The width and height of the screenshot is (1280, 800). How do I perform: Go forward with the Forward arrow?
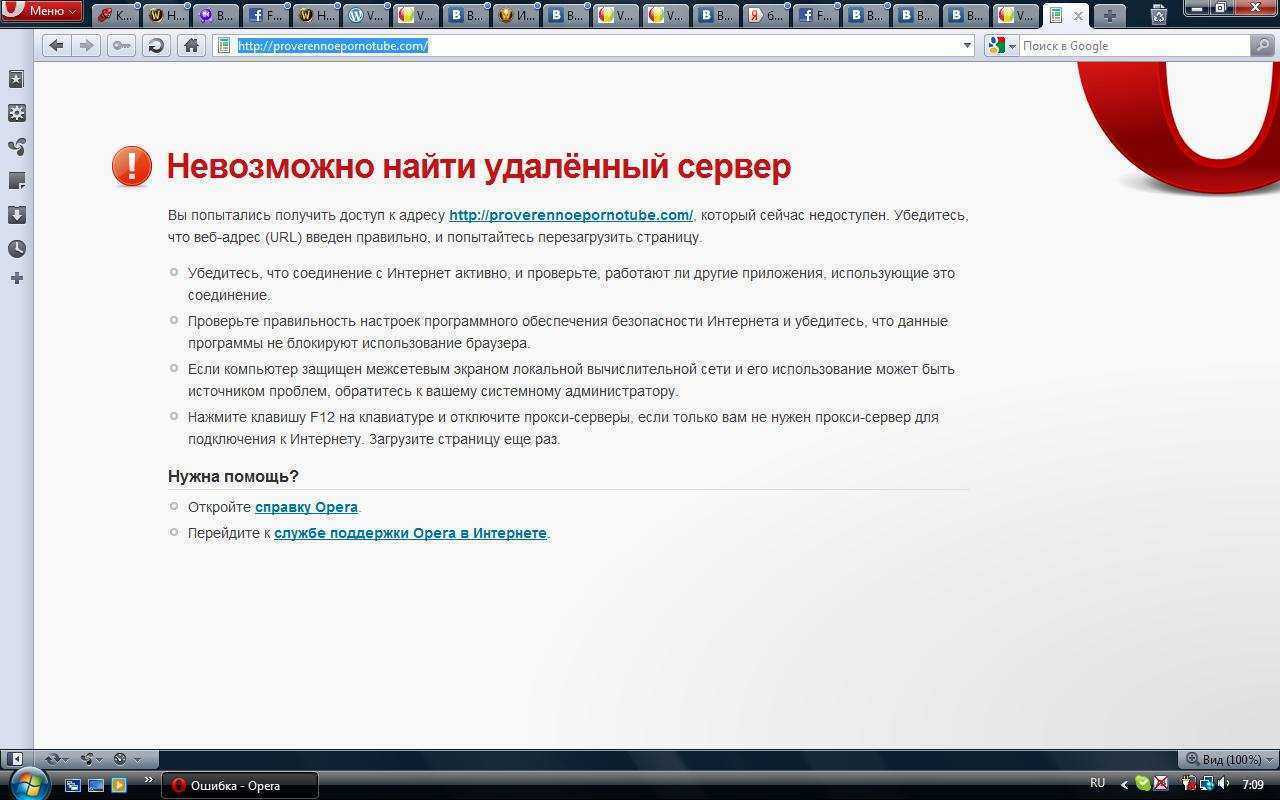click(x=87, y=45)
